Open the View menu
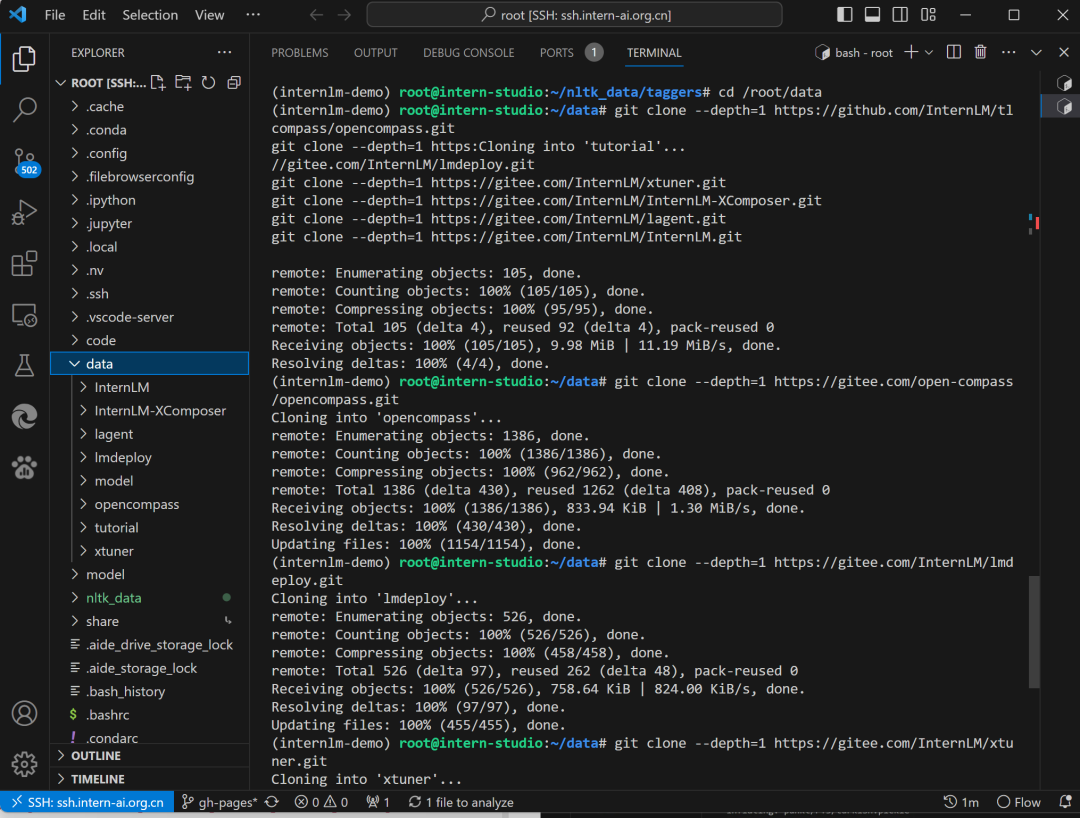Viewport: 1080px width, 818px height. 209,14
